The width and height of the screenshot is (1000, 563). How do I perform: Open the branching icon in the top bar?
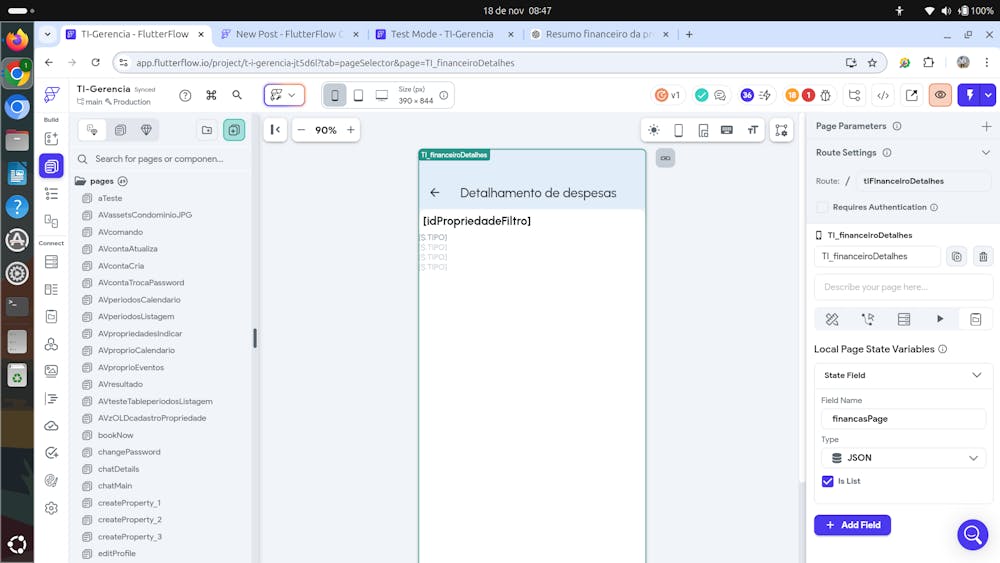[854, 96]
